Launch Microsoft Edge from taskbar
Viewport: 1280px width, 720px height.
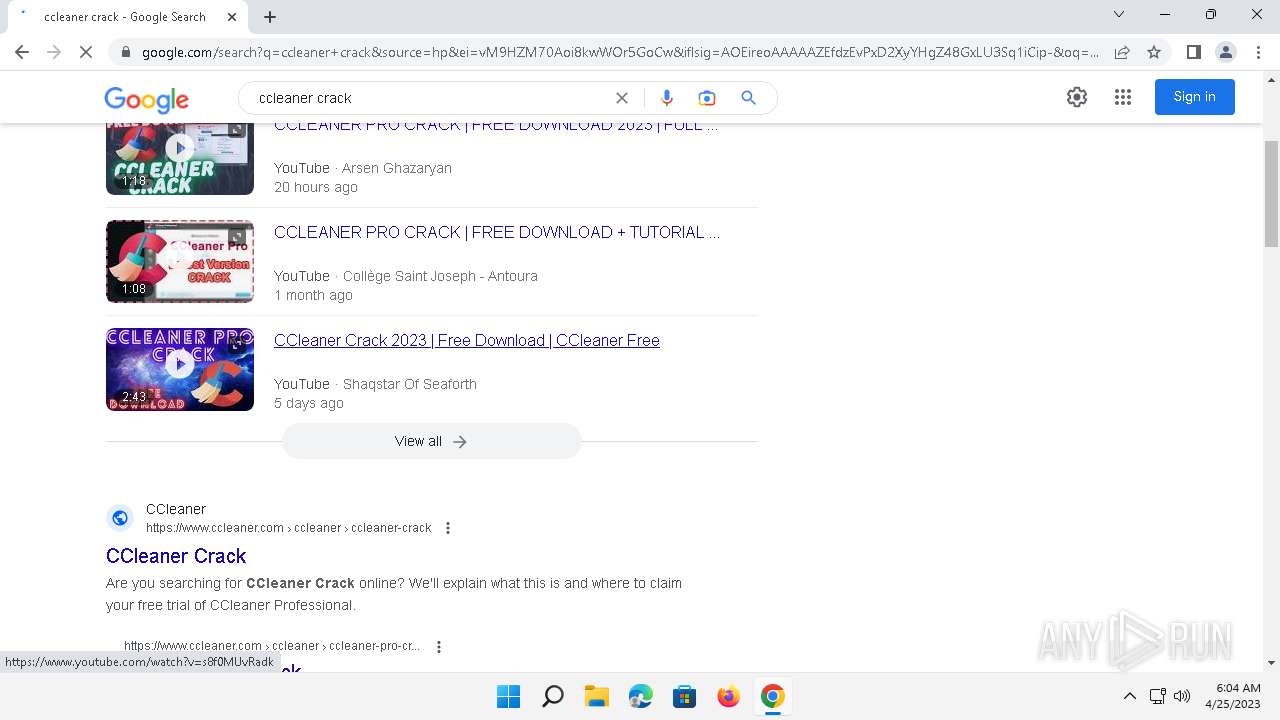[641, 696]
